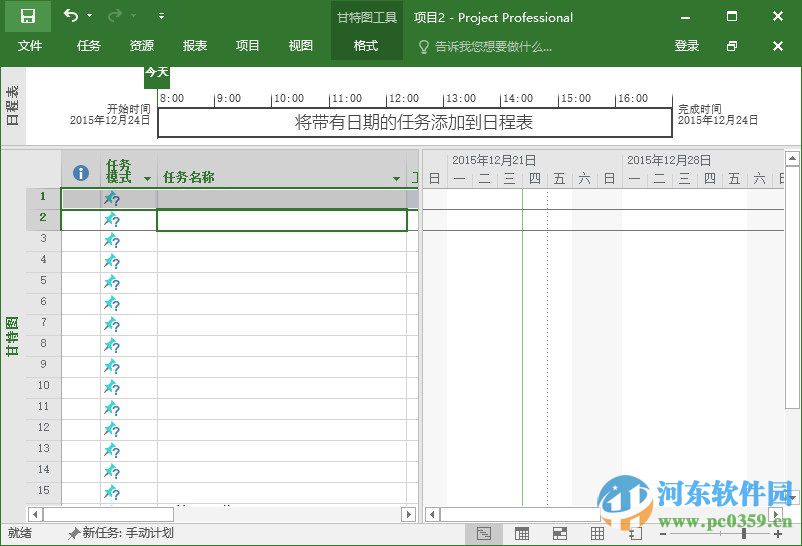Open the 任务名称 column filter dropdown

tap(396, 179)
